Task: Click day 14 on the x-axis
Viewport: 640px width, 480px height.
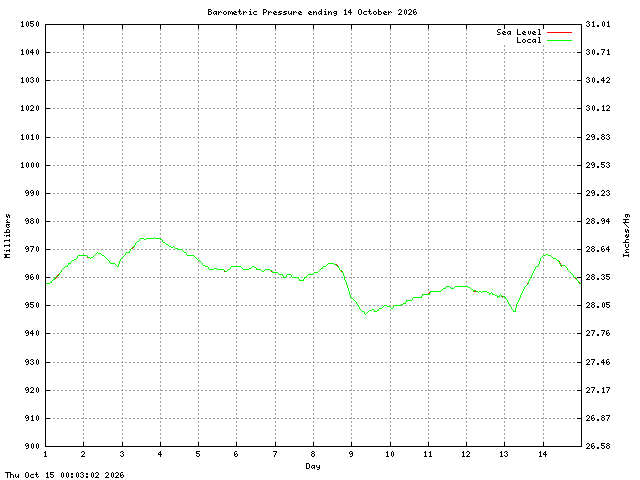Action: [x=542, y=454]
